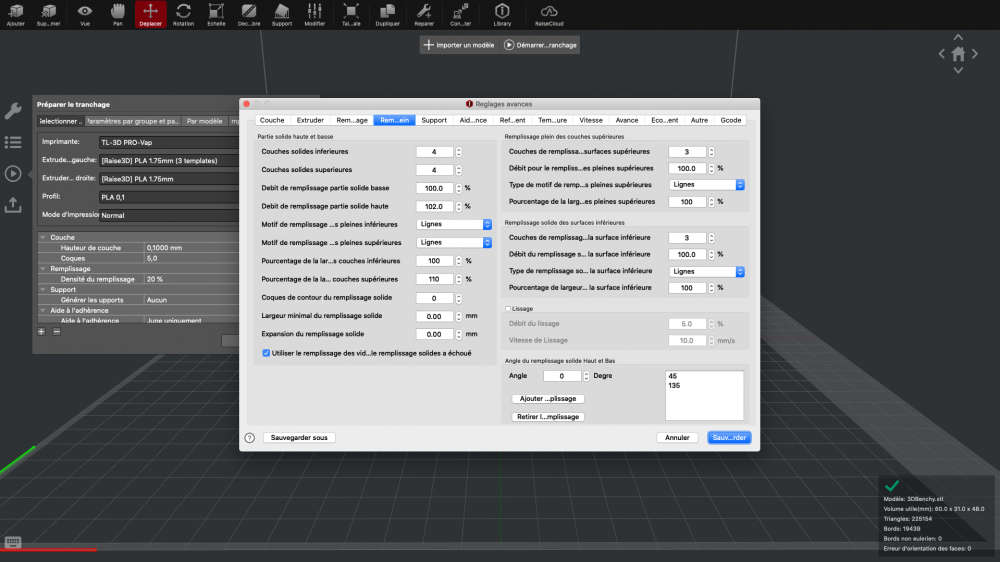The height and width of the screenshot is (562, 1000).
Task: Open the Library icon
Action: pos(502,11)
